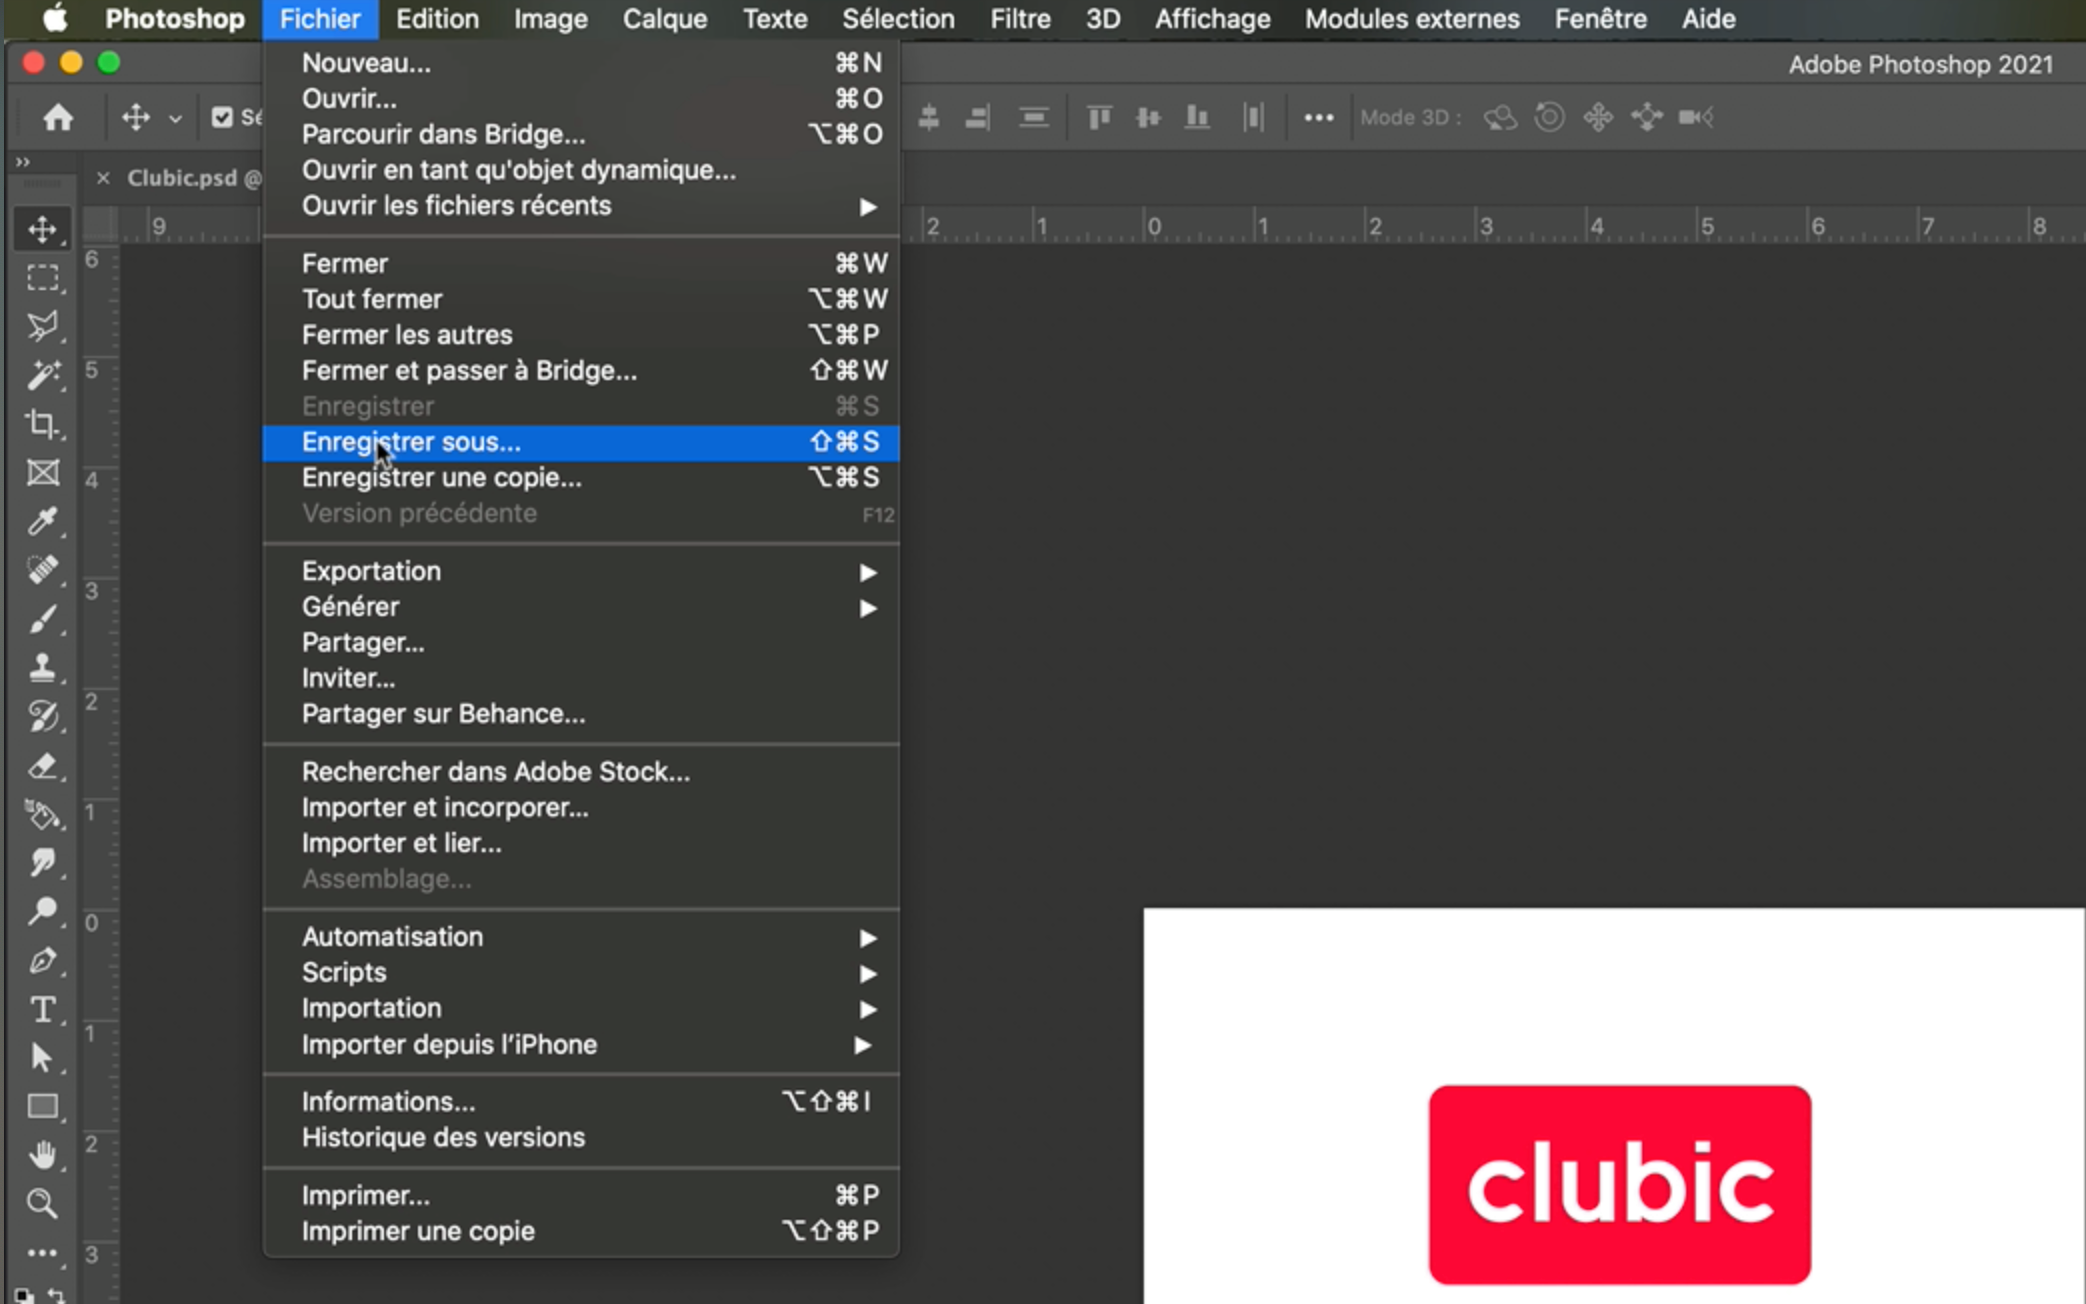
Task: Click the Home icon in options bar
Action: coord(58,118)
